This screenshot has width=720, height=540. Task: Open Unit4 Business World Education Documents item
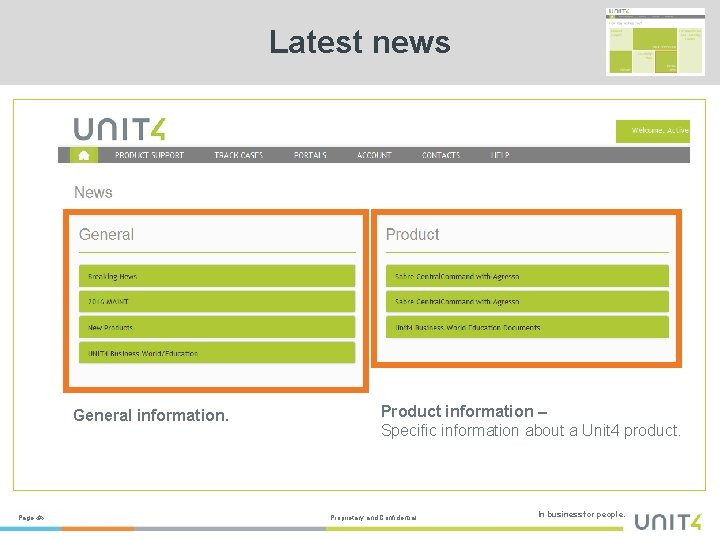pos(527,327)
